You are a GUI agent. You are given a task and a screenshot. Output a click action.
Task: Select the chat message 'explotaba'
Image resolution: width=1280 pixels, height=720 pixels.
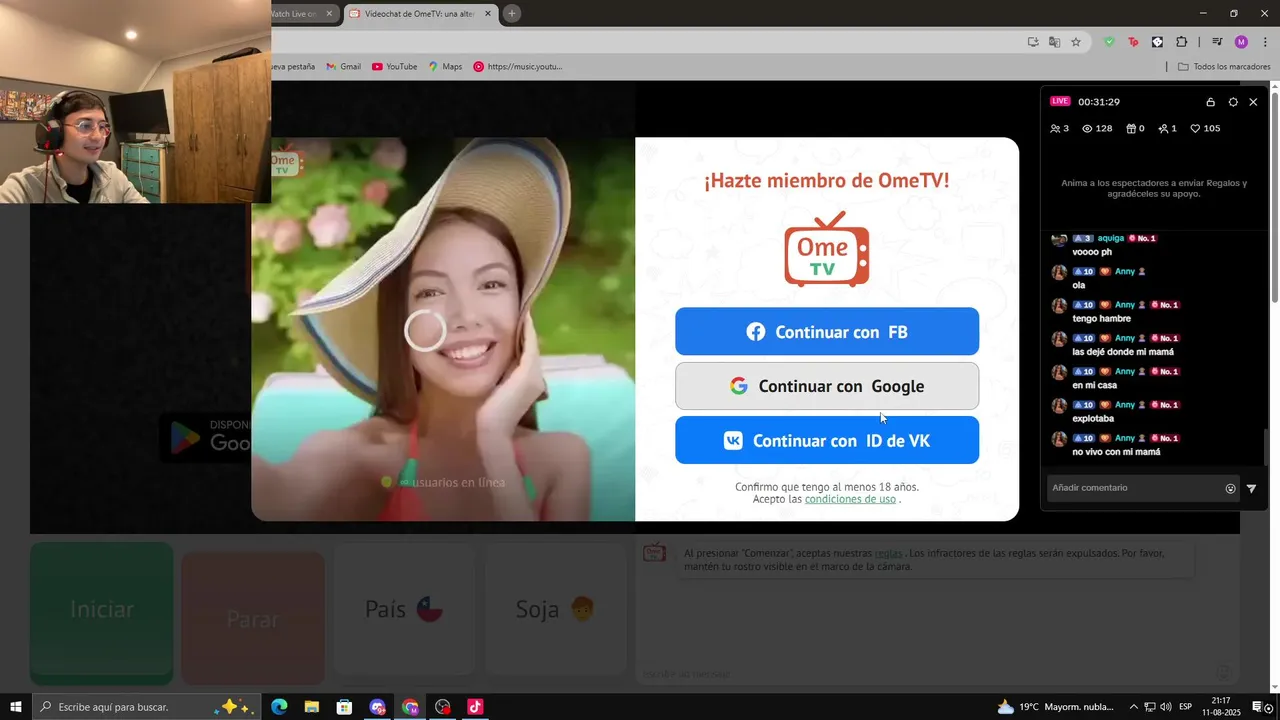pyautogui.click(x=1093, y=419)
